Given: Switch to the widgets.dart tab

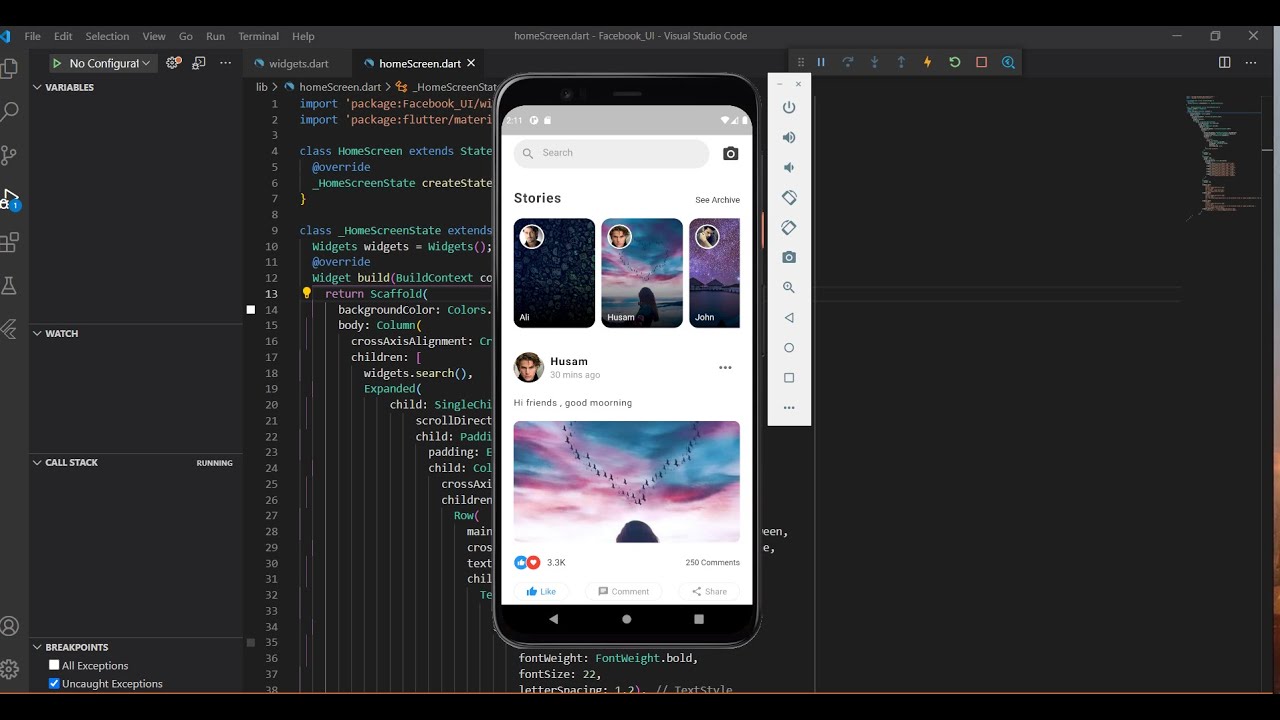Looking at the screenshot, I should pyautogui.click(x=298, y=63).
